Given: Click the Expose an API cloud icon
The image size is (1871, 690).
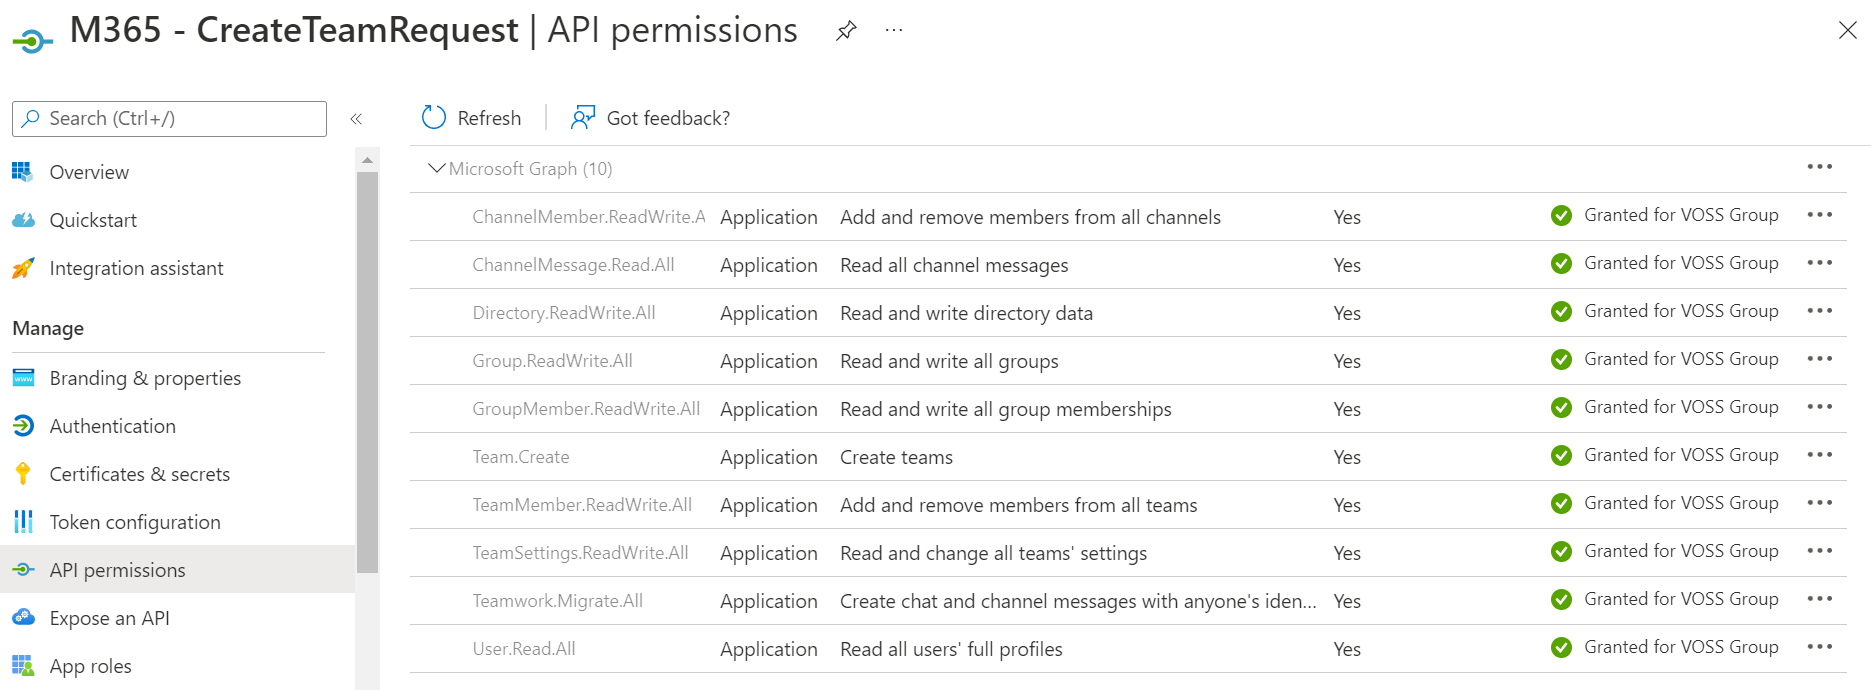Looking at the screenshot, I should click(24, 618).
